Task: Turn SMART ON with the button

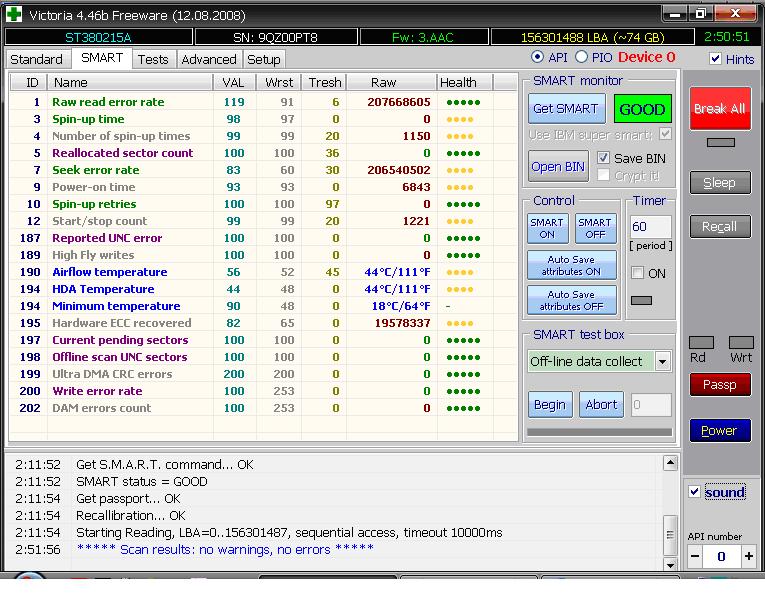Action: (547, 228)
